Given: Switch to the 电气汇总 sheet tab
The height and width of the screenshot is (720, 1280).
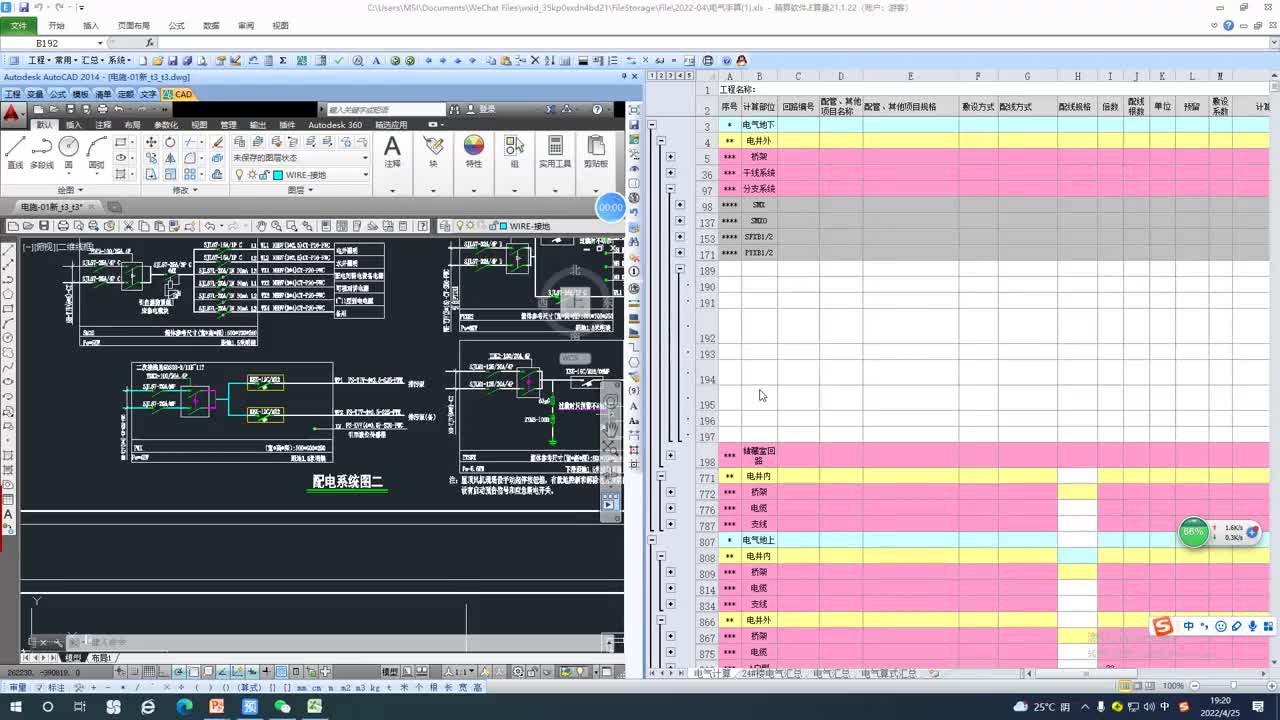Looking at the screenshot, I should pos(830,674).
